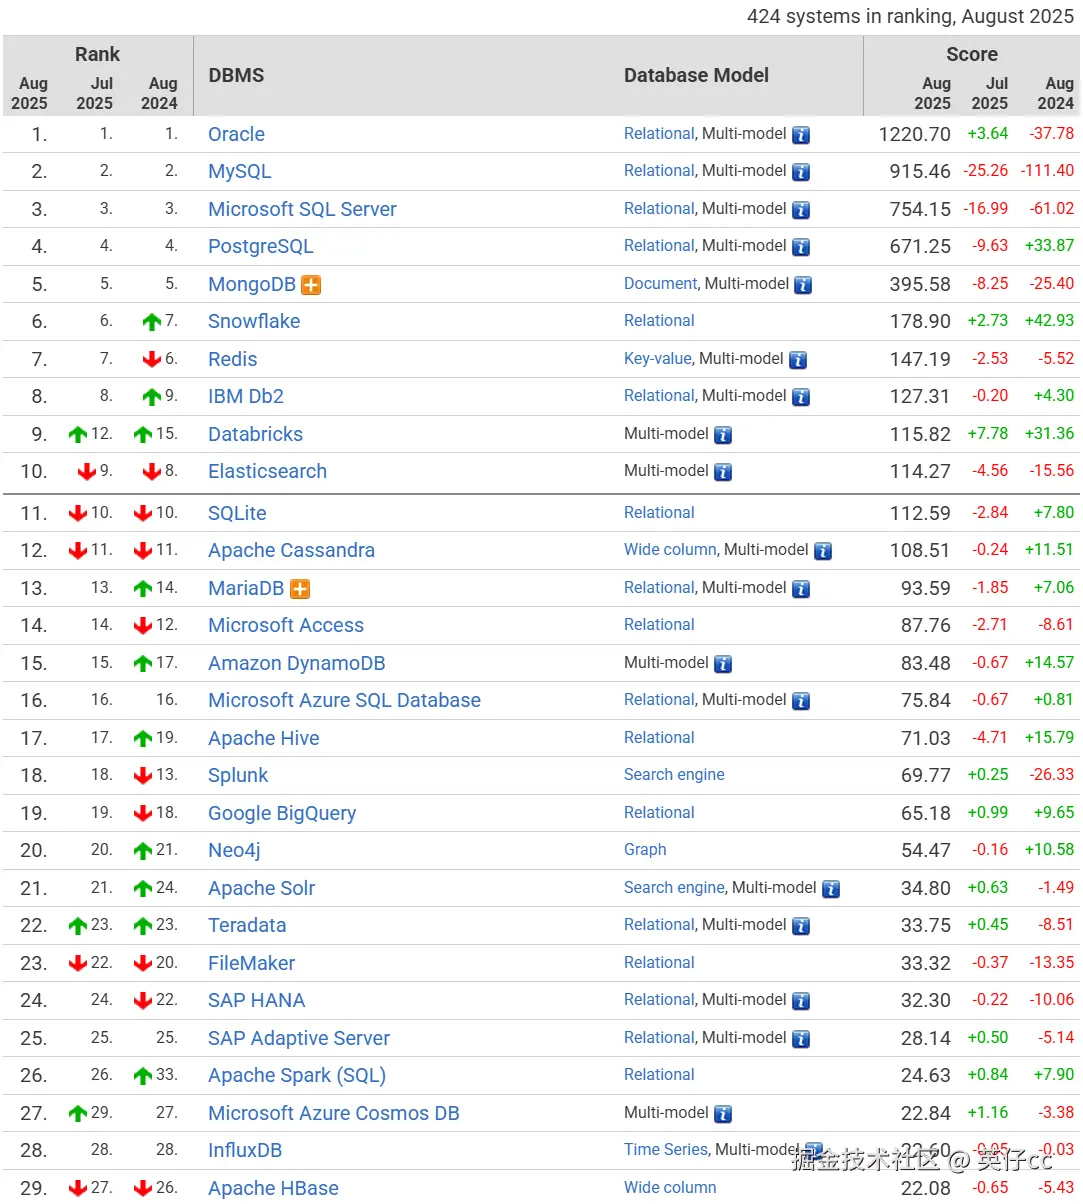Open the Teradata link

click(x=247, y=925)
